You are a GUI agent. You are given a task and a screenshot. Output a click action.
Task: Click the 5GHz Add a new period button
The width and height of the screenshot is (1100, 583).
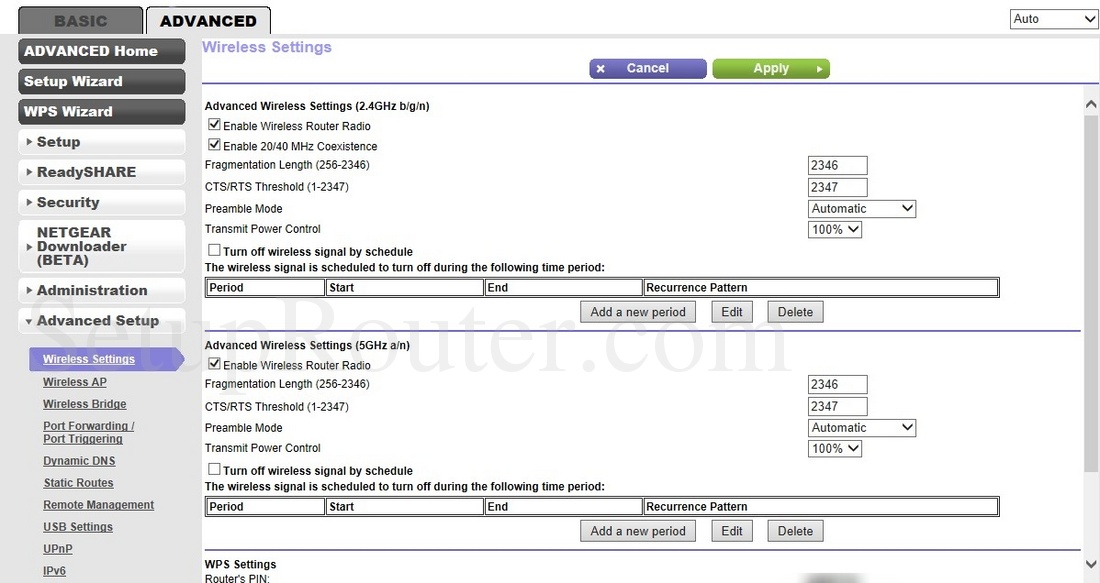point(638,531)
